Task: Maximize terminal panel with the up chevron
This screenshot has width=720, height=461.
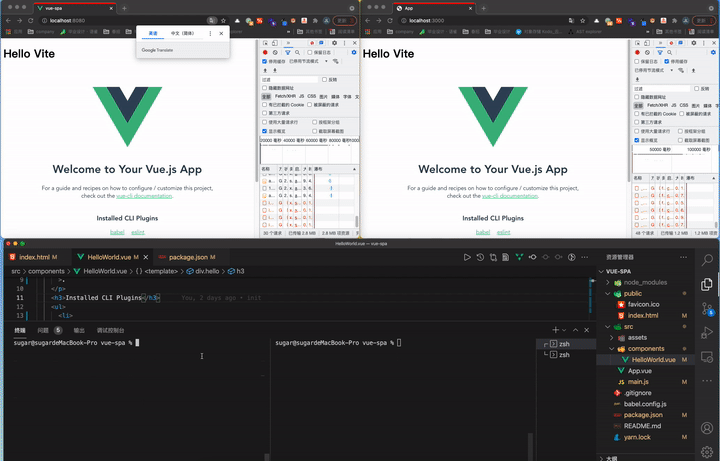Action: point(575,330)
